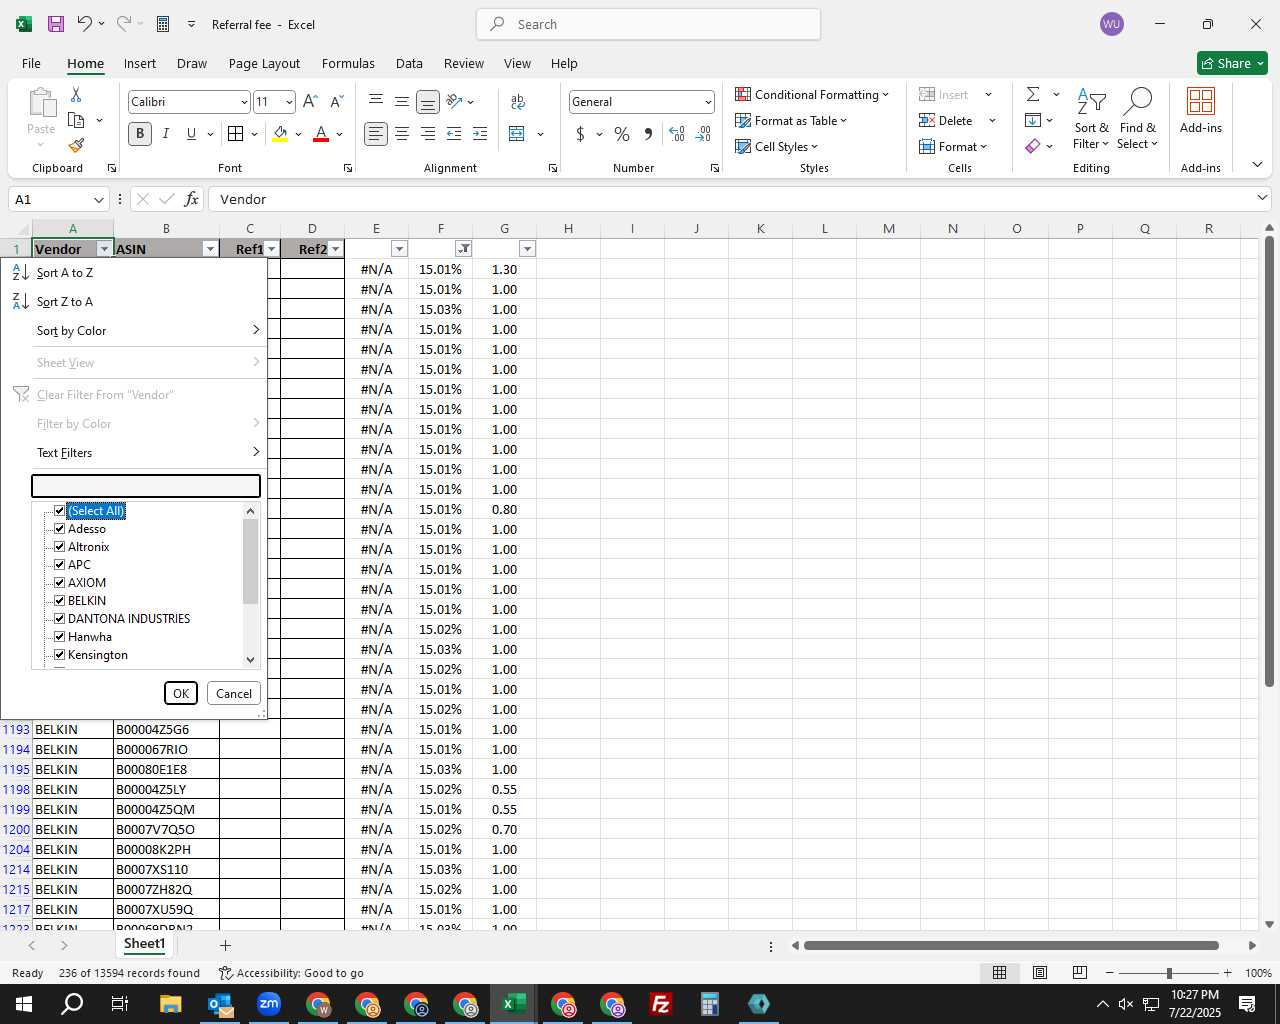Click the AutoSum sigma icon
The height and width of the screenshot is (1024, 1280).
tap(1033, 94)
